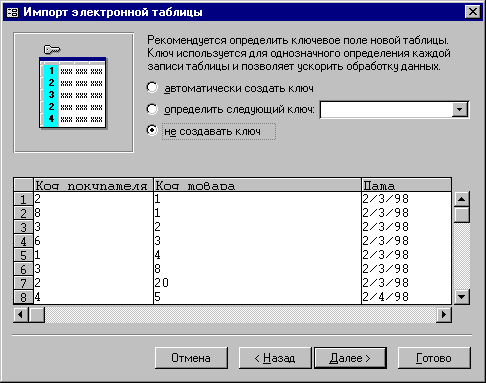Click the date cell 2/4/98
Screen dimensions: 486x383
tap(407, 297)
